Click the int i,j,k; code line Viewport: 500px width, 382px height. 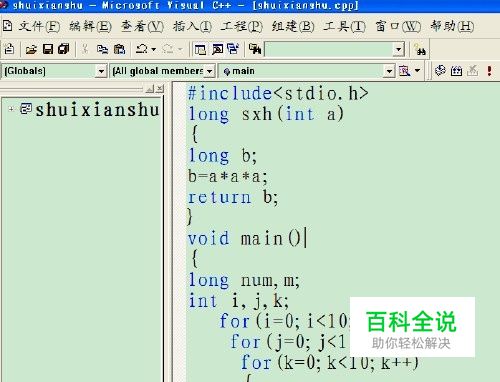click(x=239, y=301)
